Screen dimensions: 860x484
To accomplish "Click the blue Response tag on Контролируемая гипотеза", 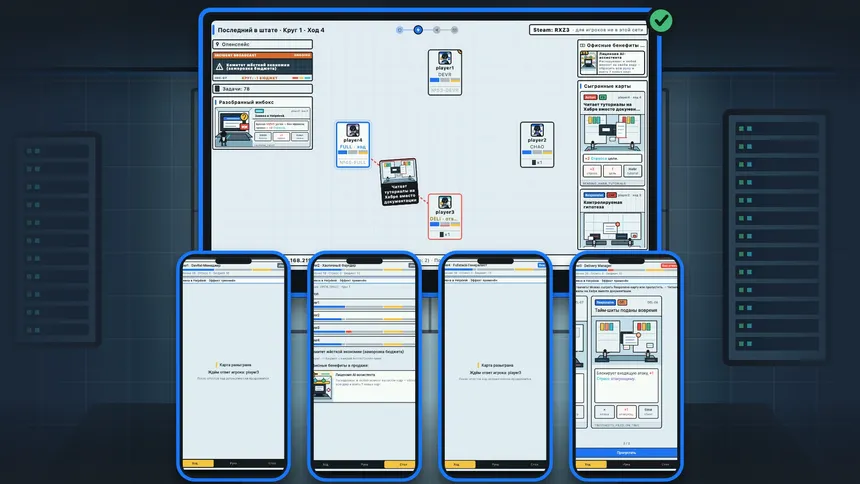I will 594,195.
